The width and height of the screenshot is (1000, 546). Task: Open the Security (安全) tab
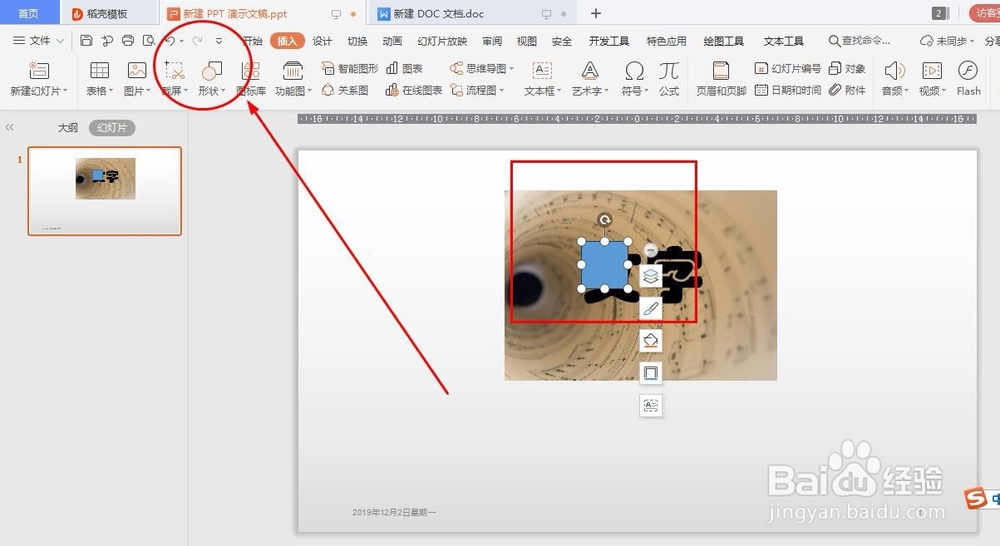pos(562,41)
